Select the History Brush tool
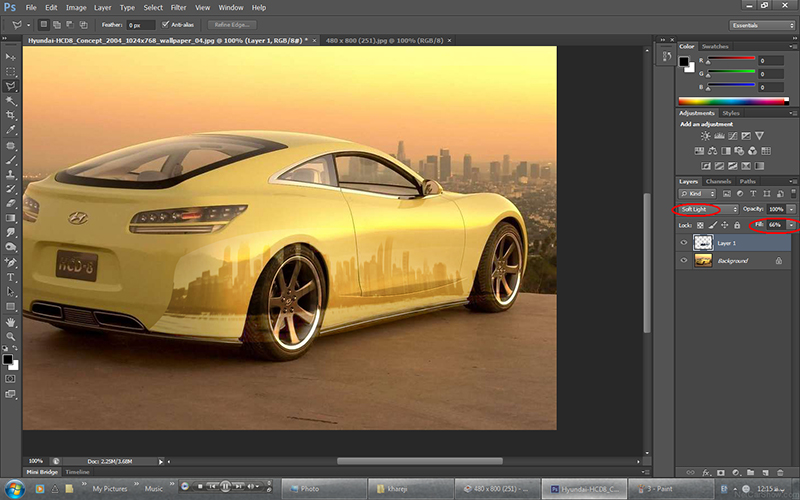The height and width of the screenshot is (500, 800). [10, 189]
